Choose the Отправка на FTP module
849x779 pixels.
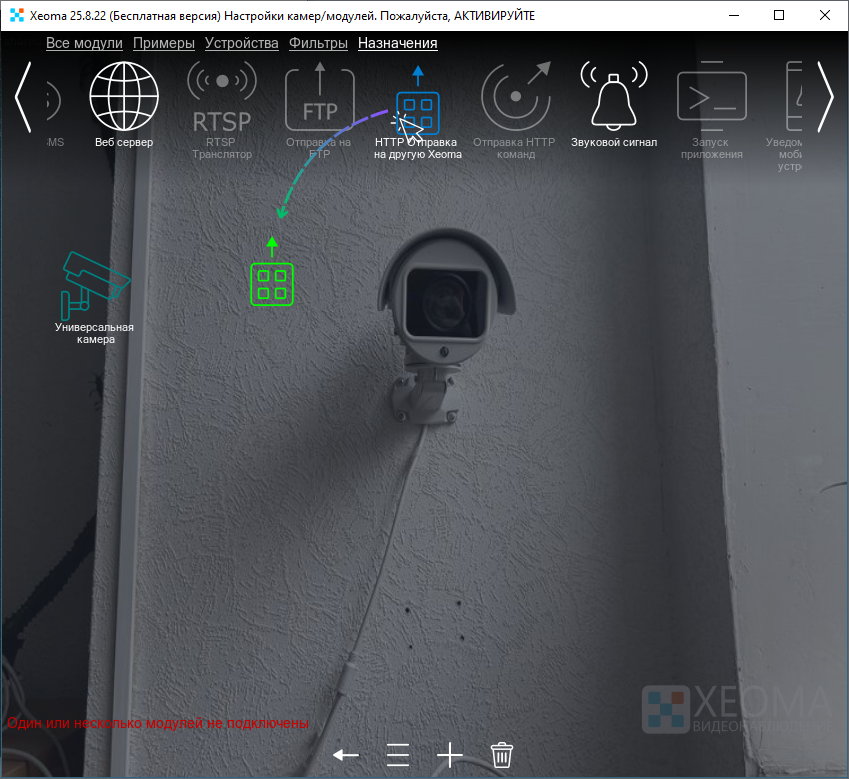coord(319,99)
